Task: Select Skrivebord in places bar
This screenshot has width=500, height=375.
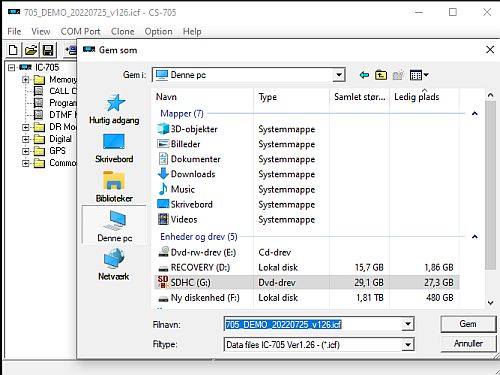Action: [114, 148]
